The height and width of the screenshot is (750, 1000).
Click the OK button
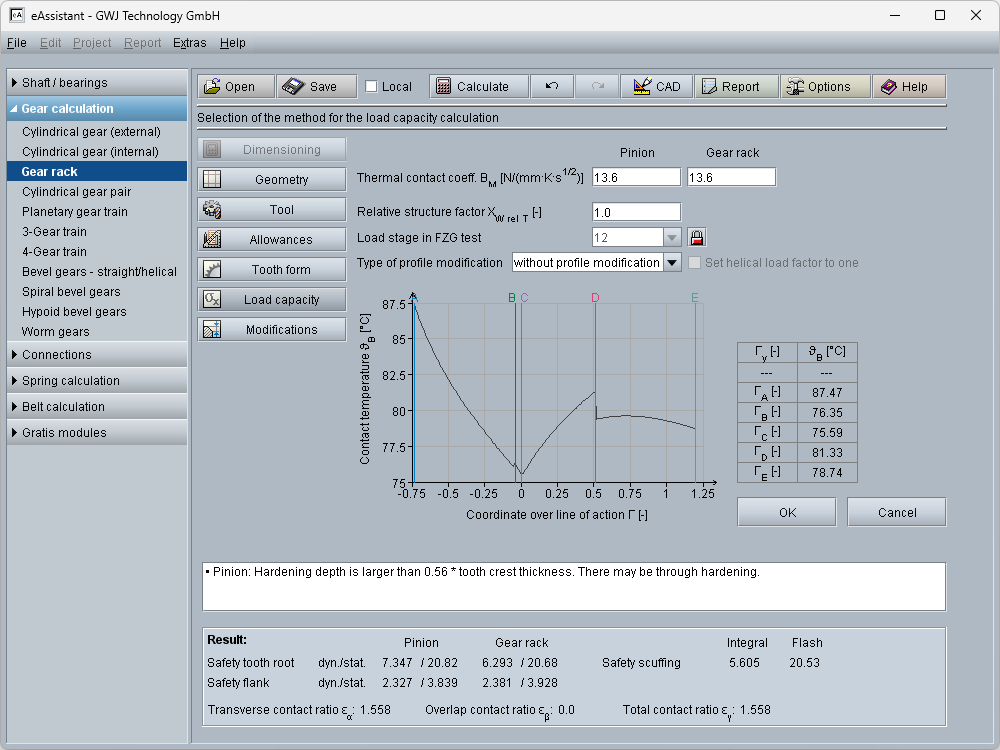point(787,512)
